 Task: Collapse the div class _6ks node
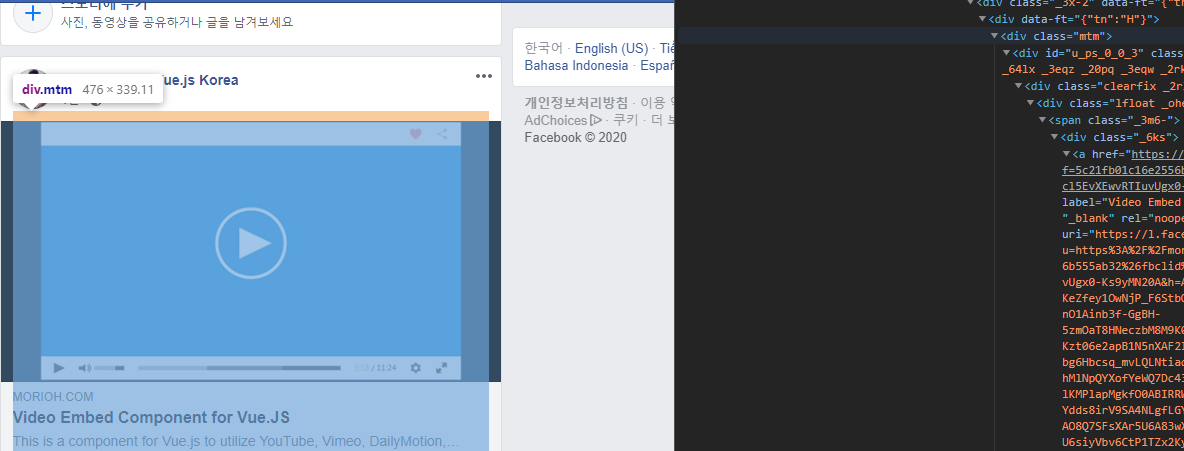[1054, 137]
